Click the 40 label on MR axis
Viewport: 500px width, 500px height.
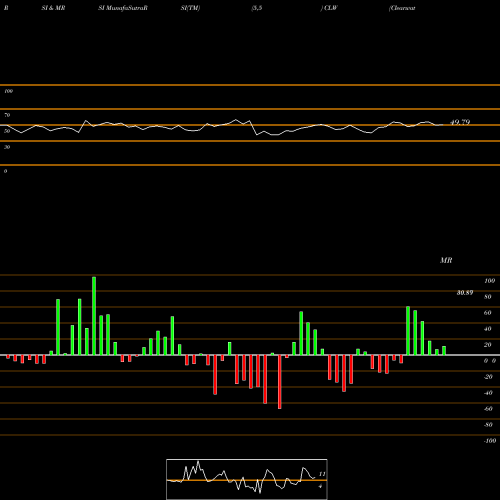488,329
